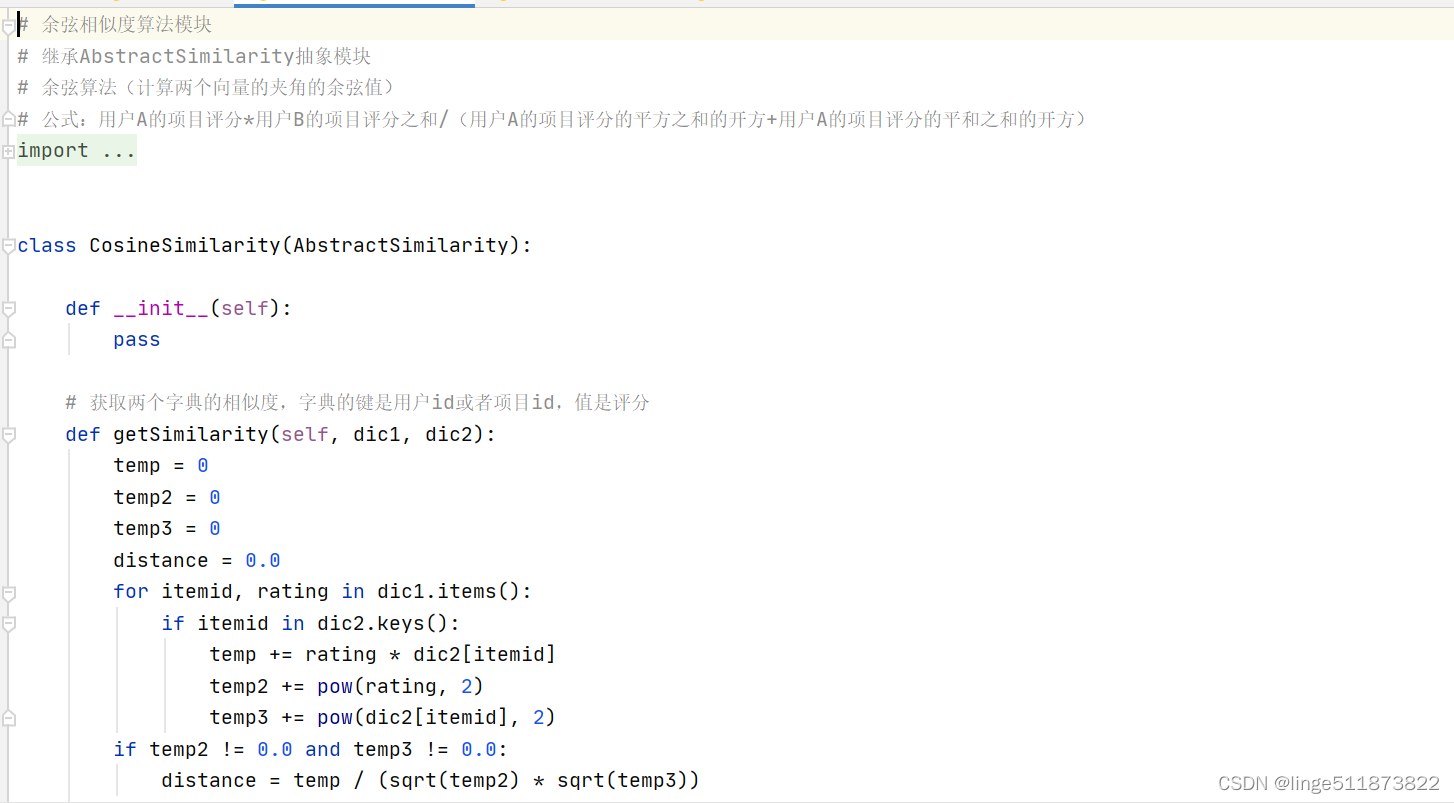Screen dimensions: 1454x803
Task: Click 'pow(dic2[itemid], 2)' expression
Action: click(x=437, y=717)
